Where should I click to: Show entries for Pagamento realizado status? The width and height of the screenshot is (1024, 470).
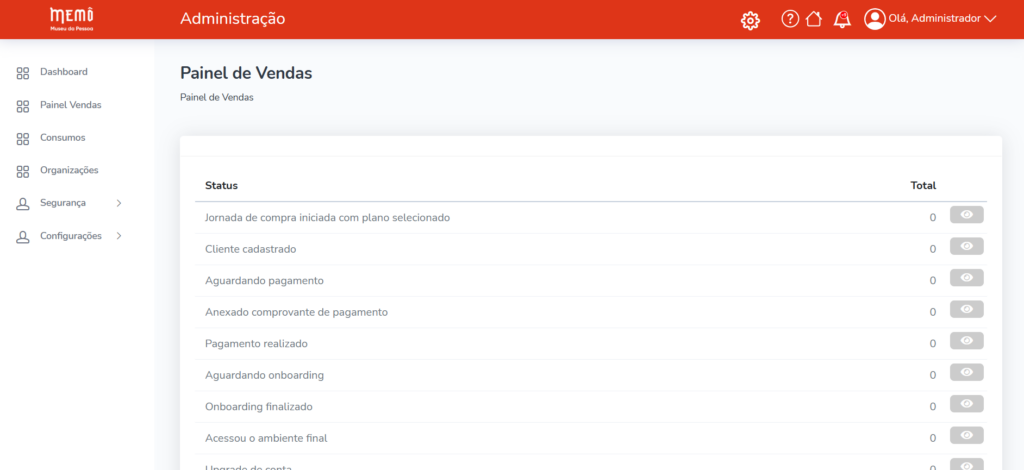[966, 341]
